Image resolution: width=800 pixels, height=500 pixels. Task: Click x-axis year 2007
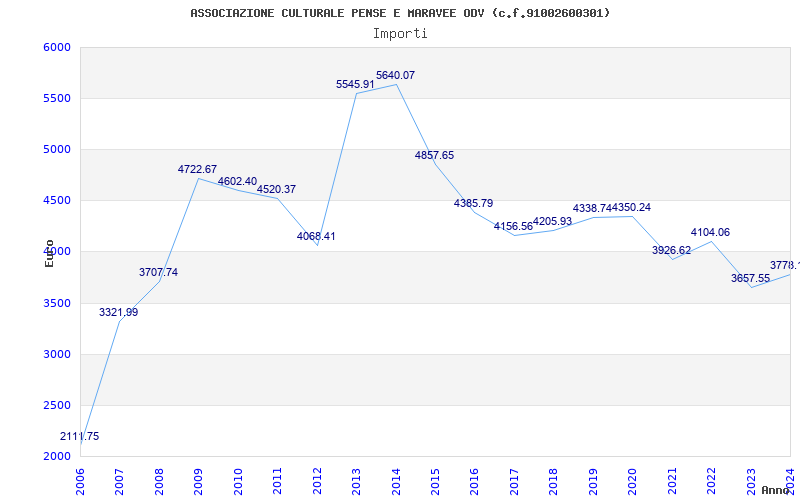coord(119,482)
